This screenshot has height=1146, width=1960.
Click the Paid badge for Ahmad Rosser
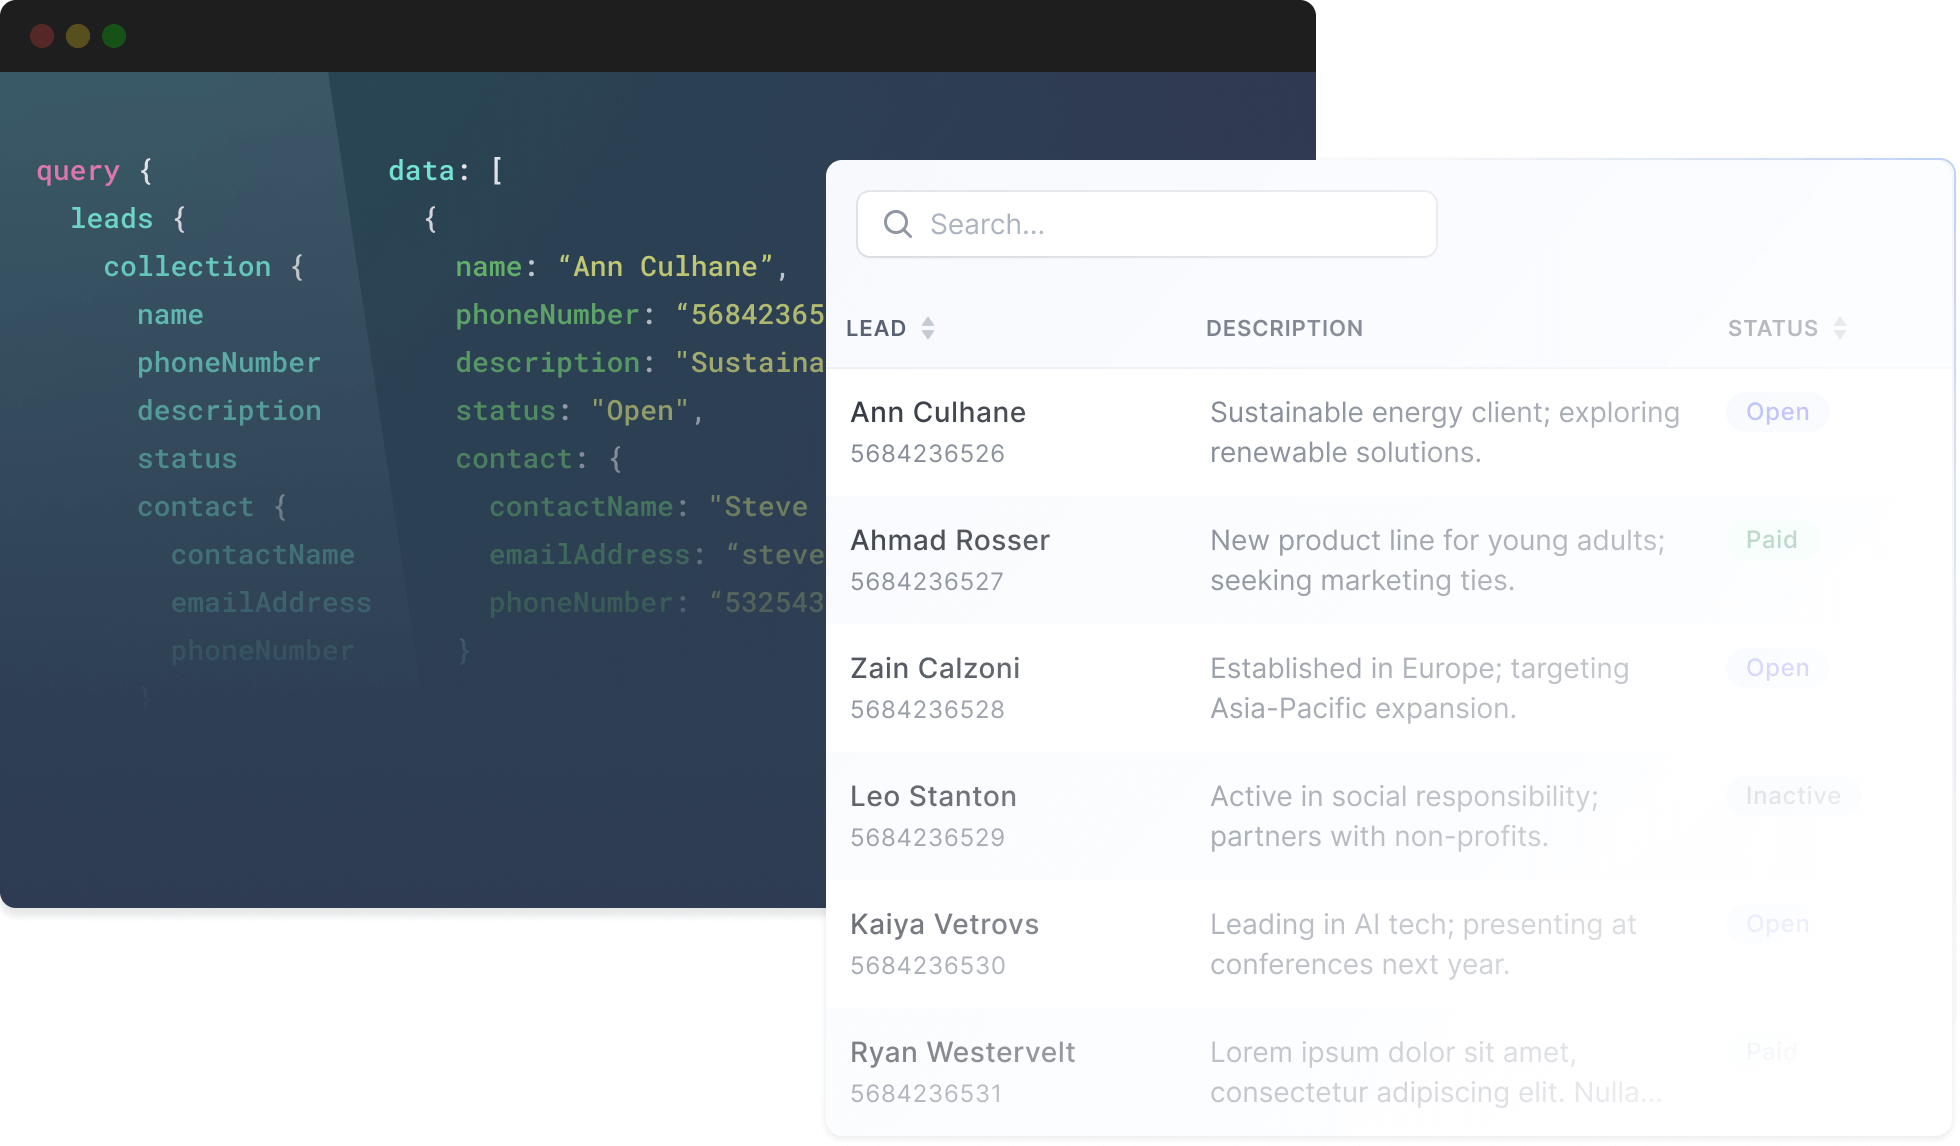(1772, 539)
